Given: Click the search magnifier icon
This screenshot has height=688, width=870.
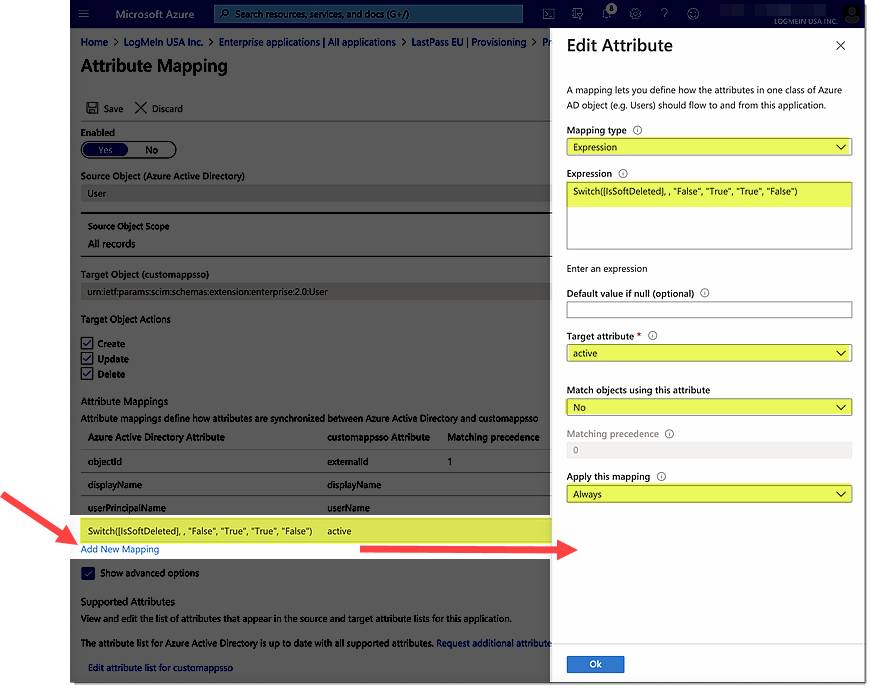Looking at the screenshot, I should [224, 14].
